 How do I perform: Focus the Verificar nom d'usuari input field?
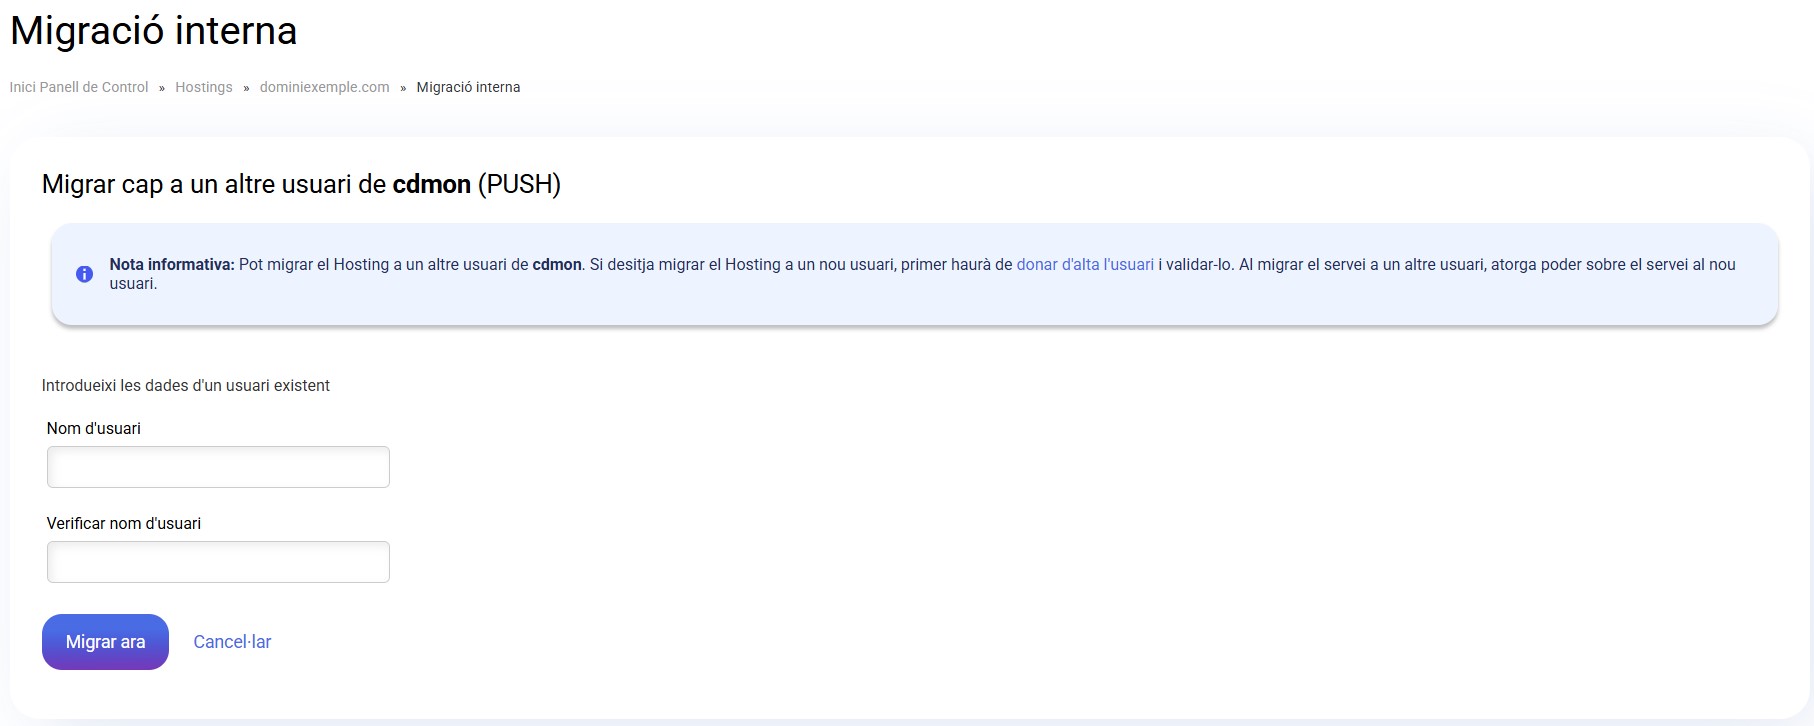click(x=218, y=562)
